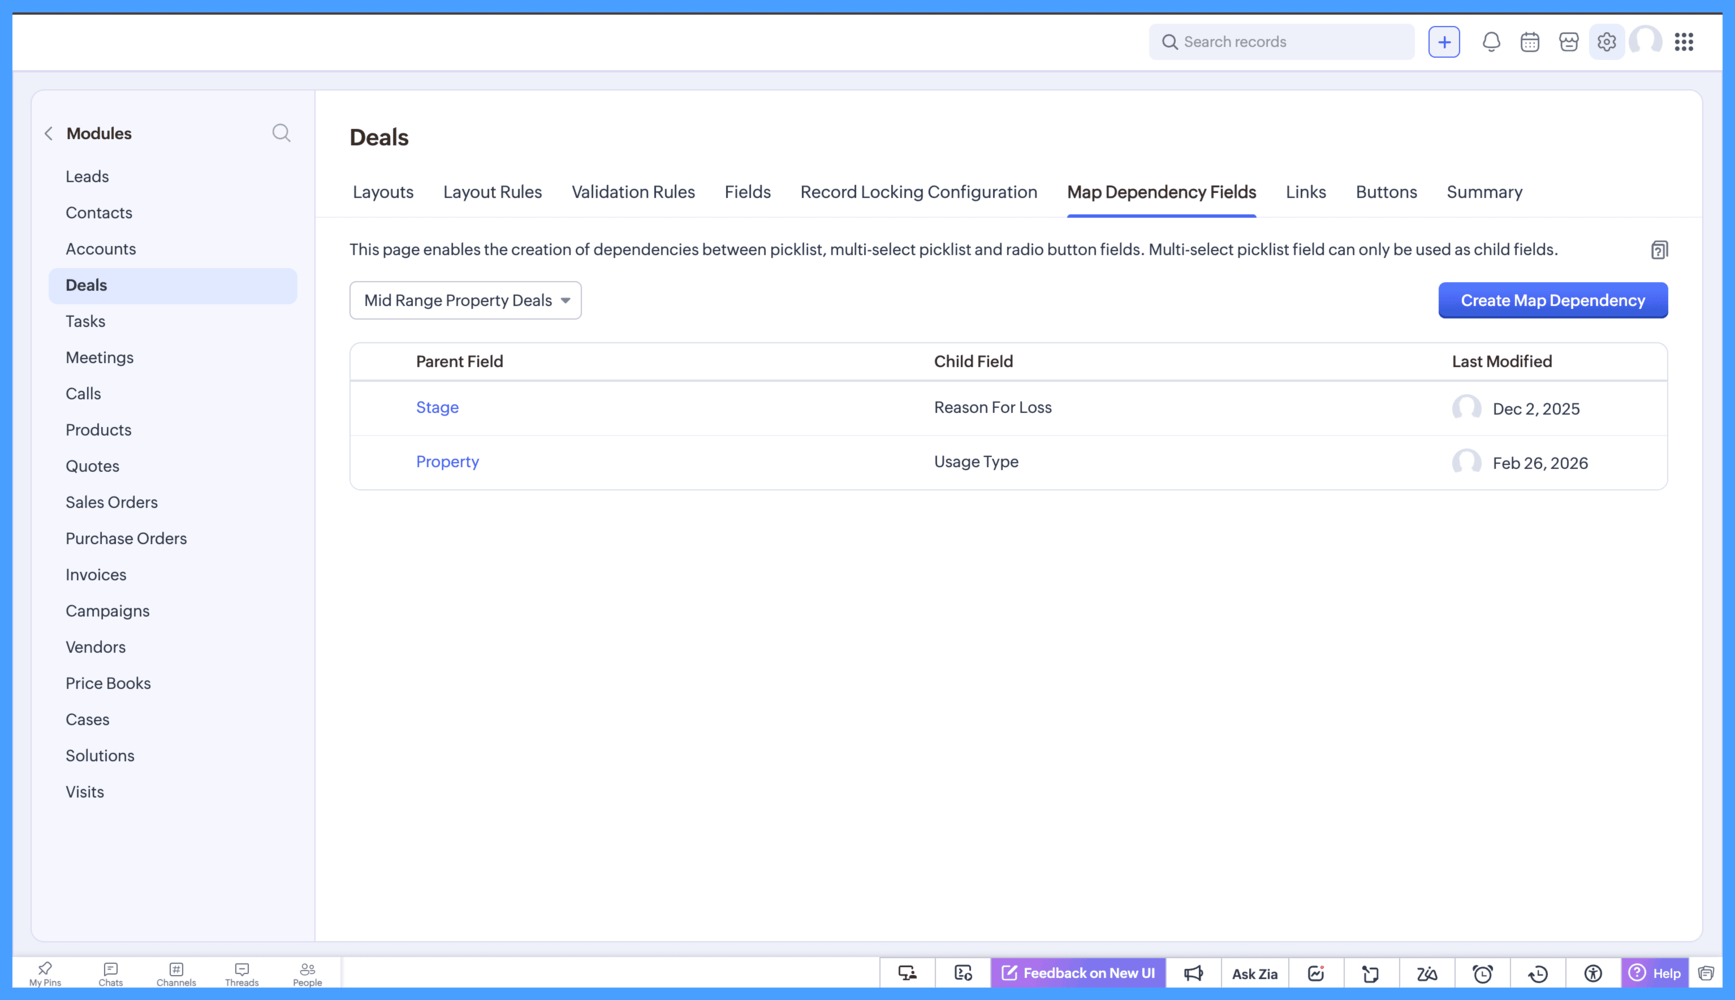Open the calendar icon in header
This screenshot has width=1735, height=1000.
[x=1530, y=42]
